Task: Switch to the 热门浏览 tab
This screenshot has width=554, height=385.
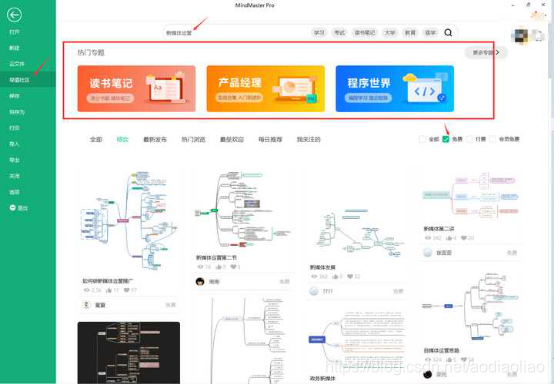Action: 193,139
